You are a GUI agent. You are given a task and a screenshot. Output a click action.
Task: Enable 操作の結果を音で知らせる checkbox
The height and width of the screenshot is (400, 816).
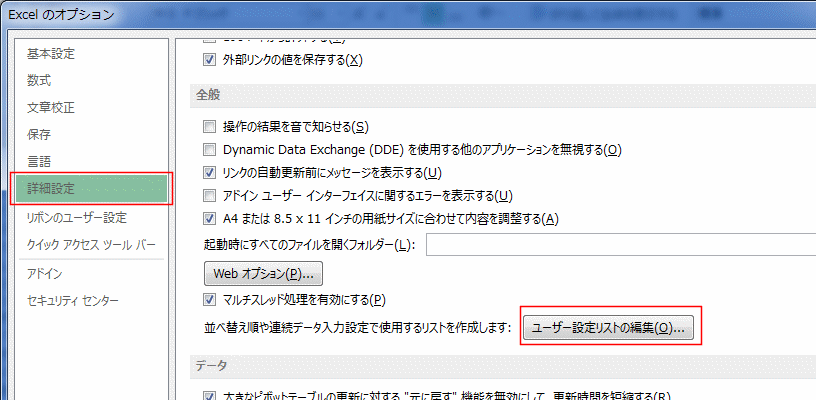click(x=209, y=126)
